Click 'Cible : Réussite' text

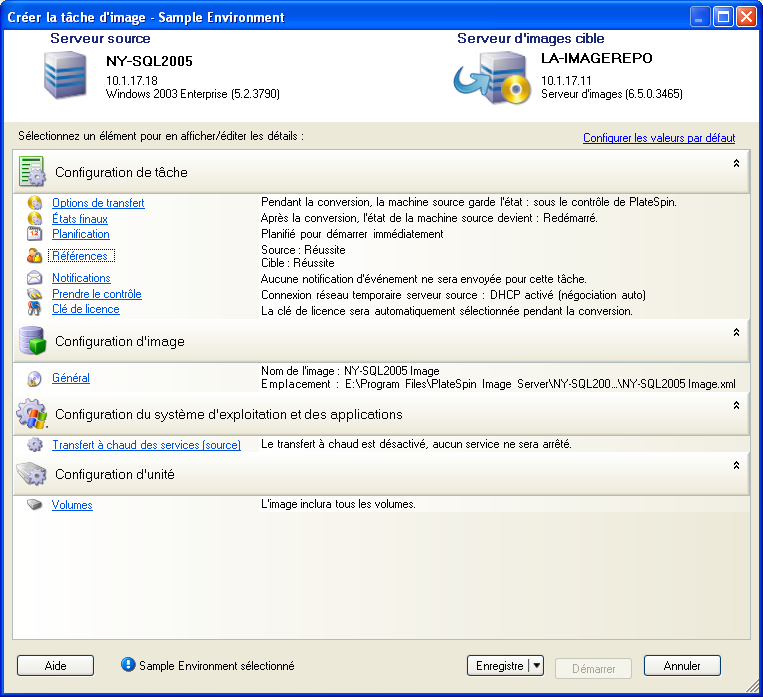coord(298,263)
